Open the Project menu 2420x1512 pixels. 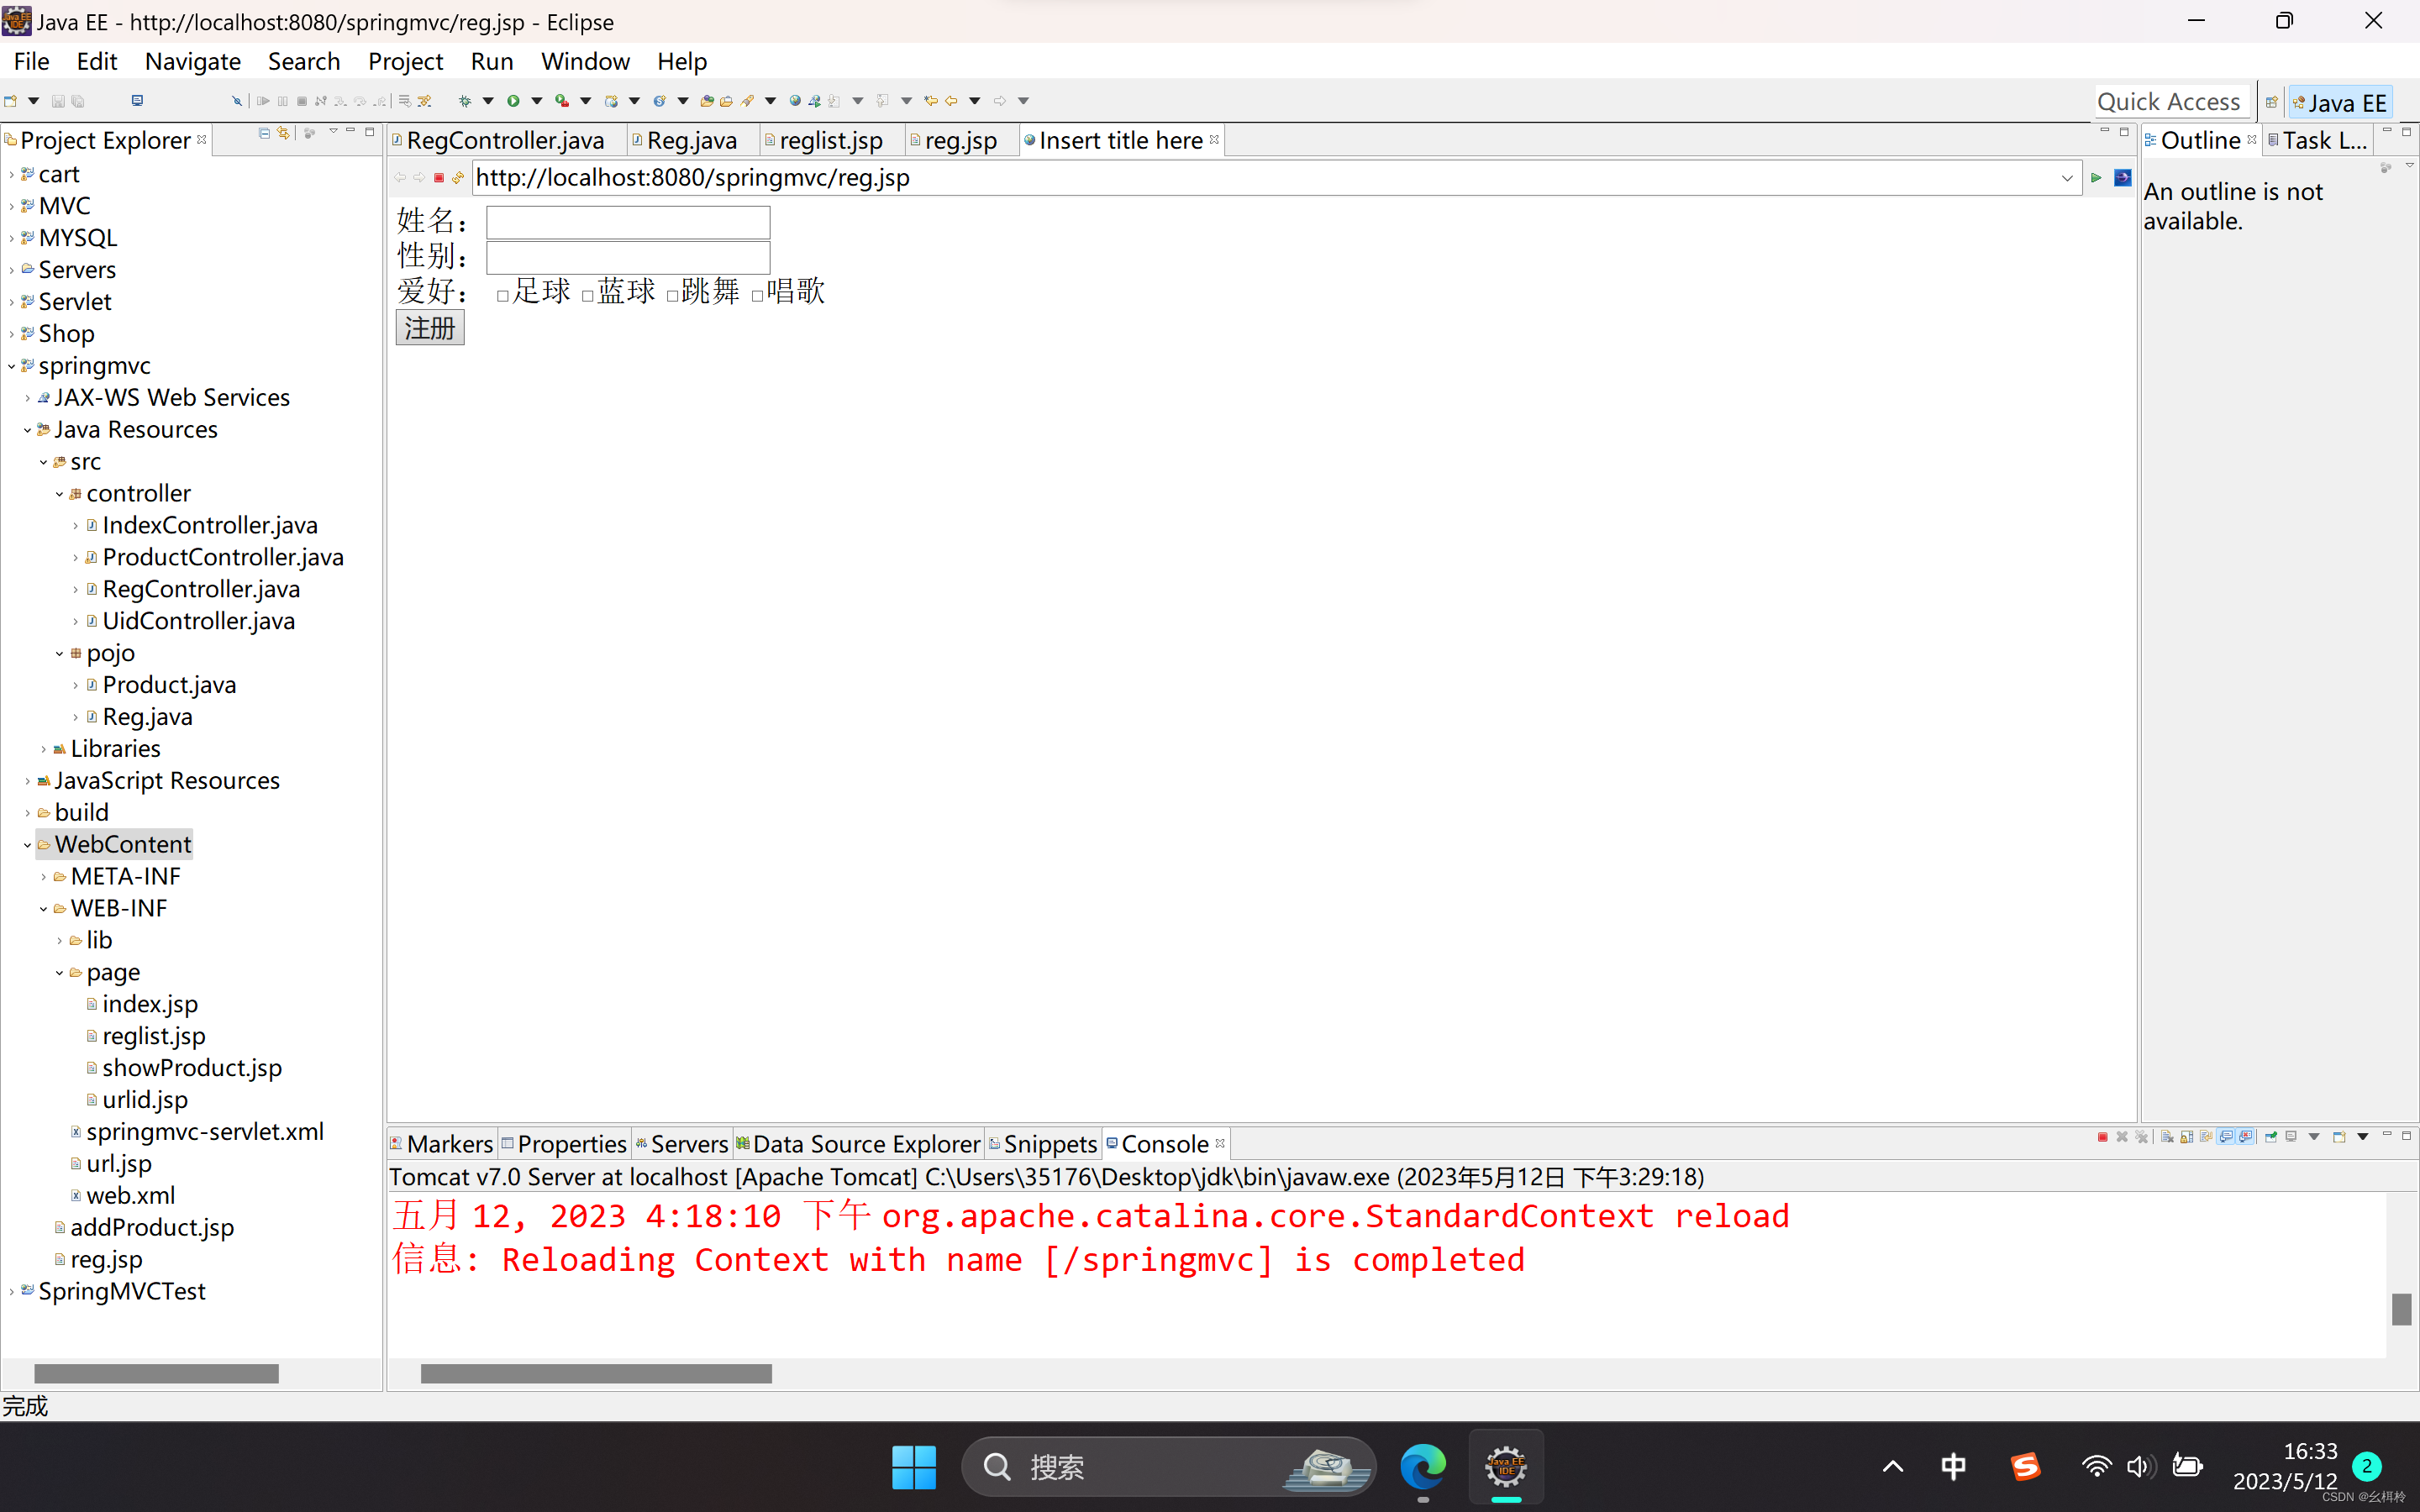[405, 61]
